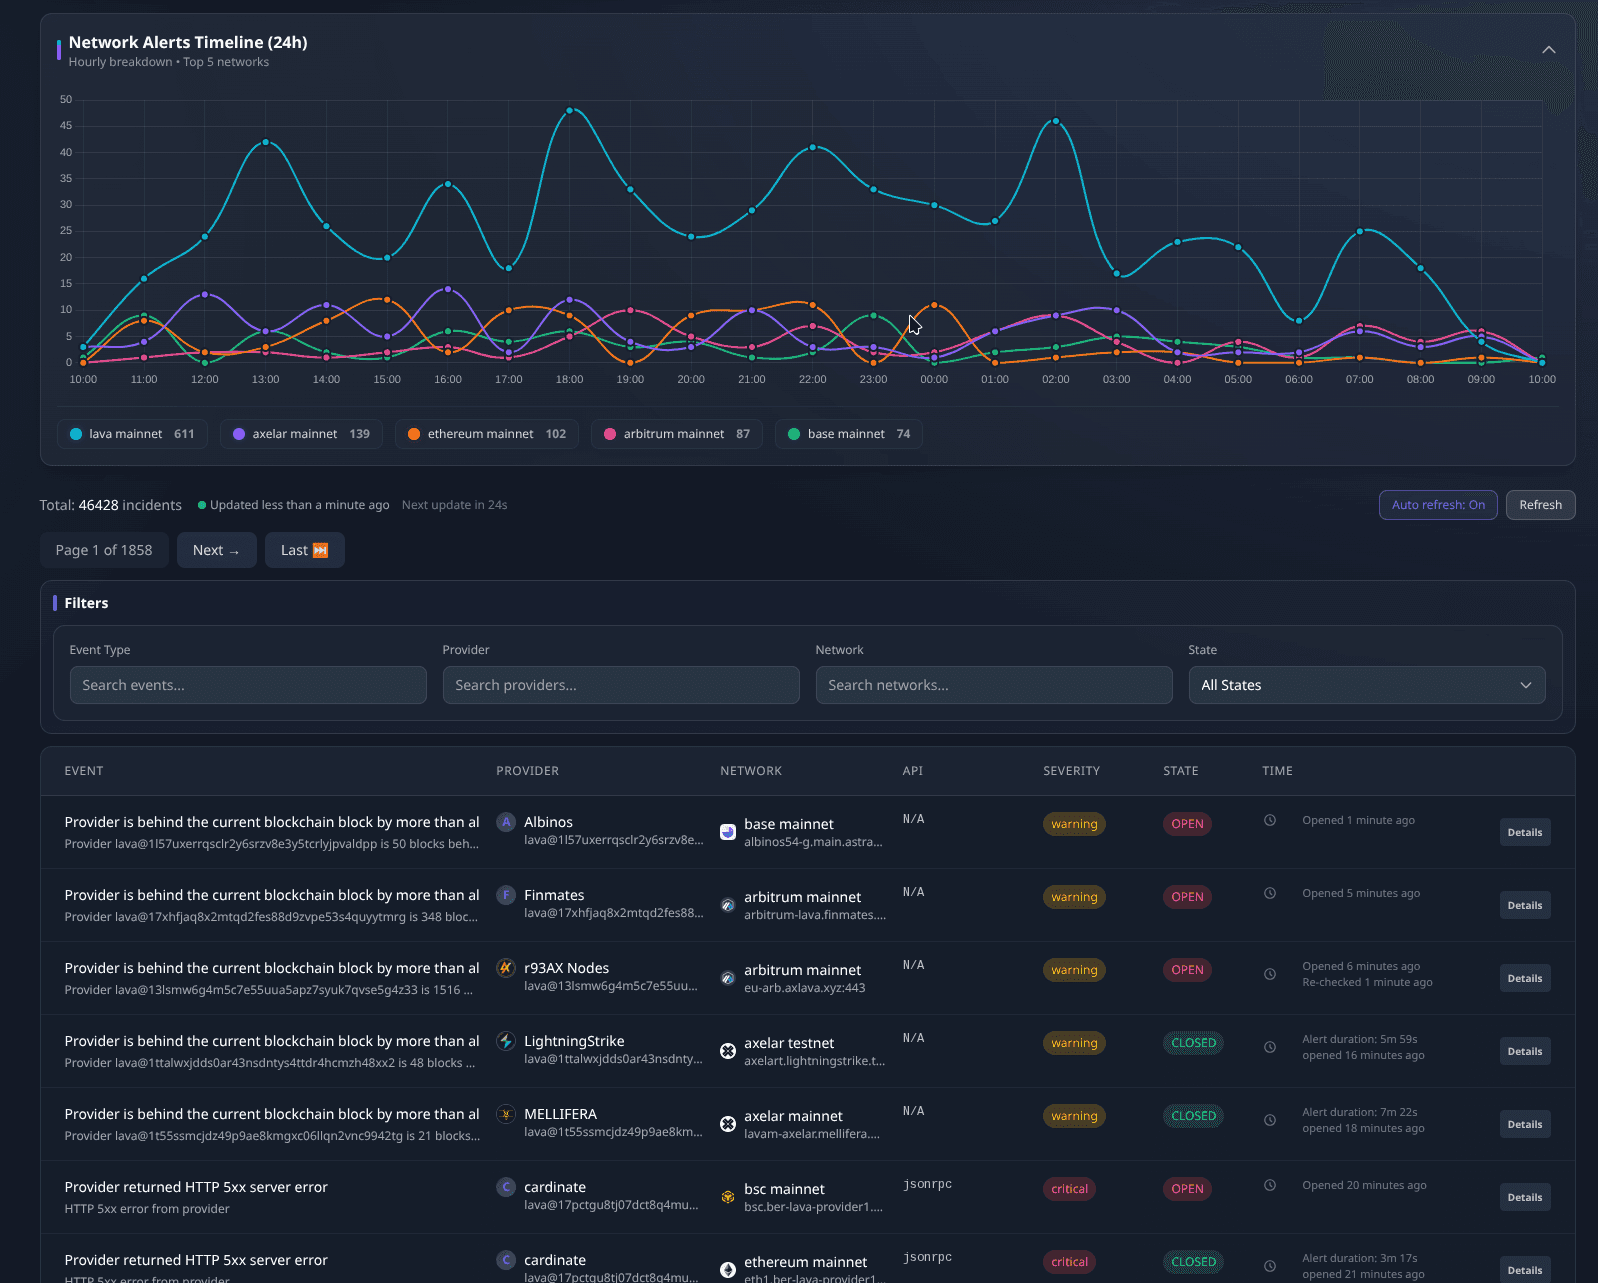Click the arbitrum mainnet pink legend swatch
Image resolution: width=1598 pixels, height=1283 pixels.
point(610,434)
